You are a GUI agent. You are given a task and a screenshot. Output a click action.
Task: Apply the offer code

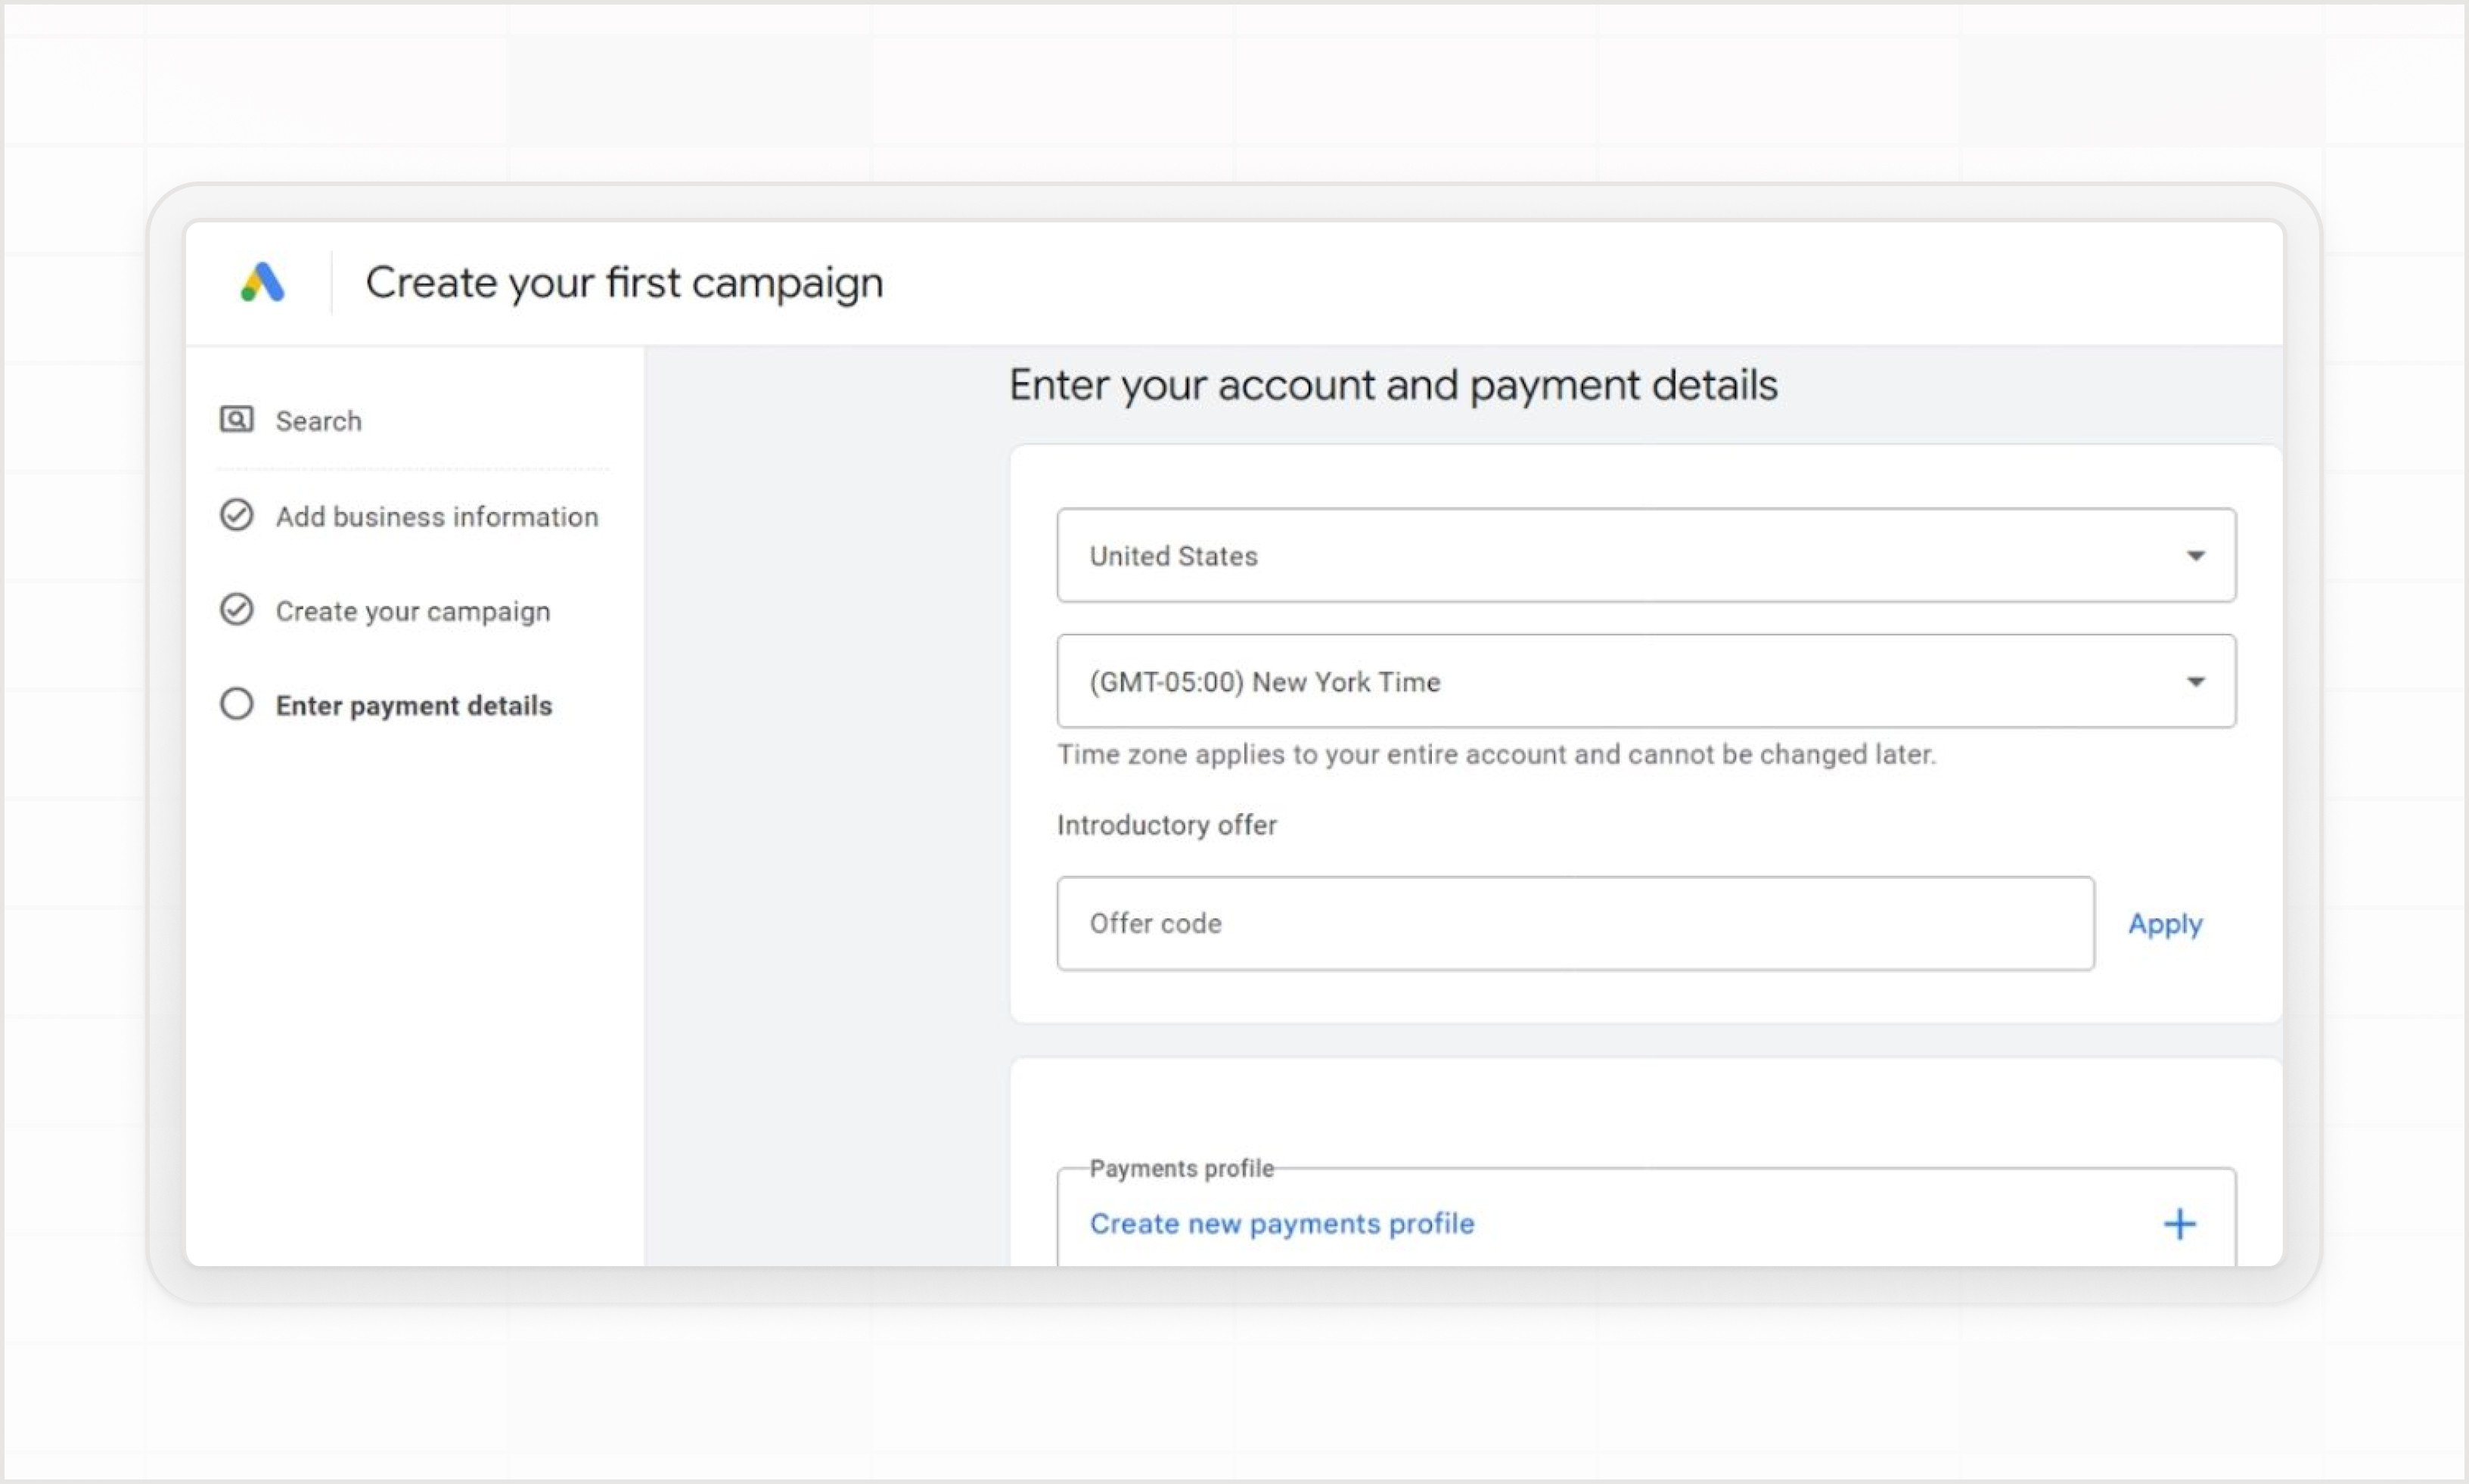[x=2165, y=924]
